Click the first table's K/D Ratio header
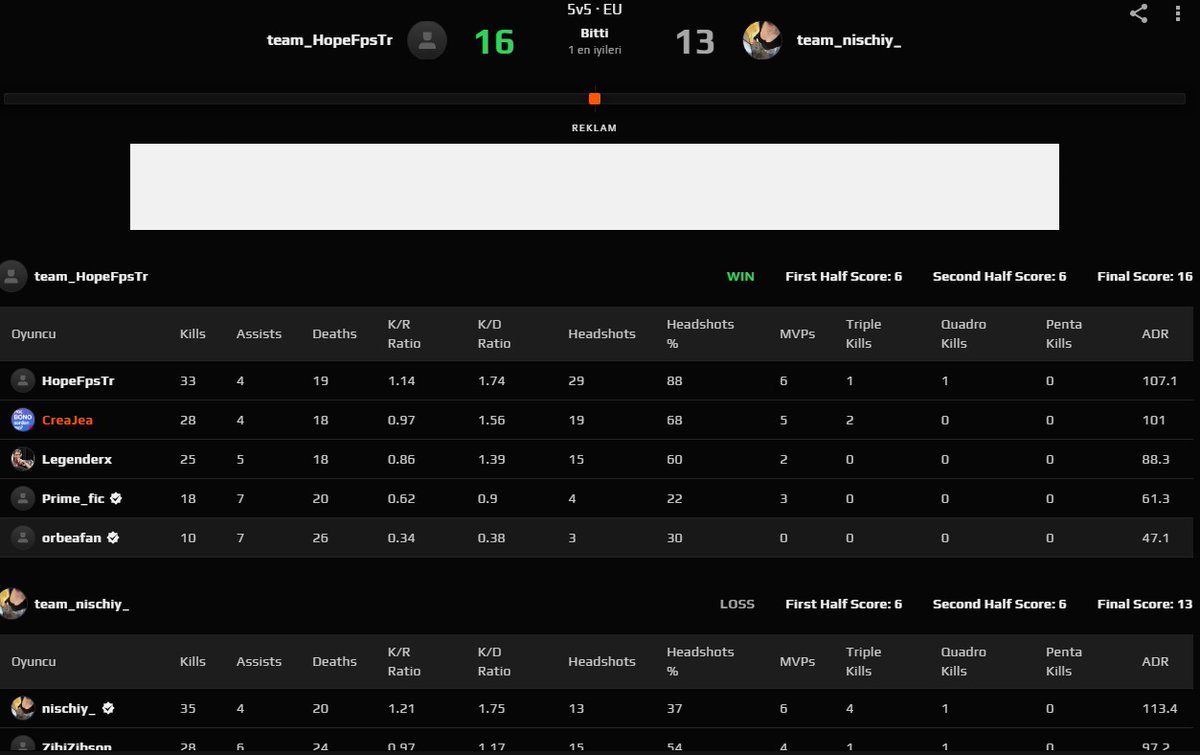 (x=494, y=334)
